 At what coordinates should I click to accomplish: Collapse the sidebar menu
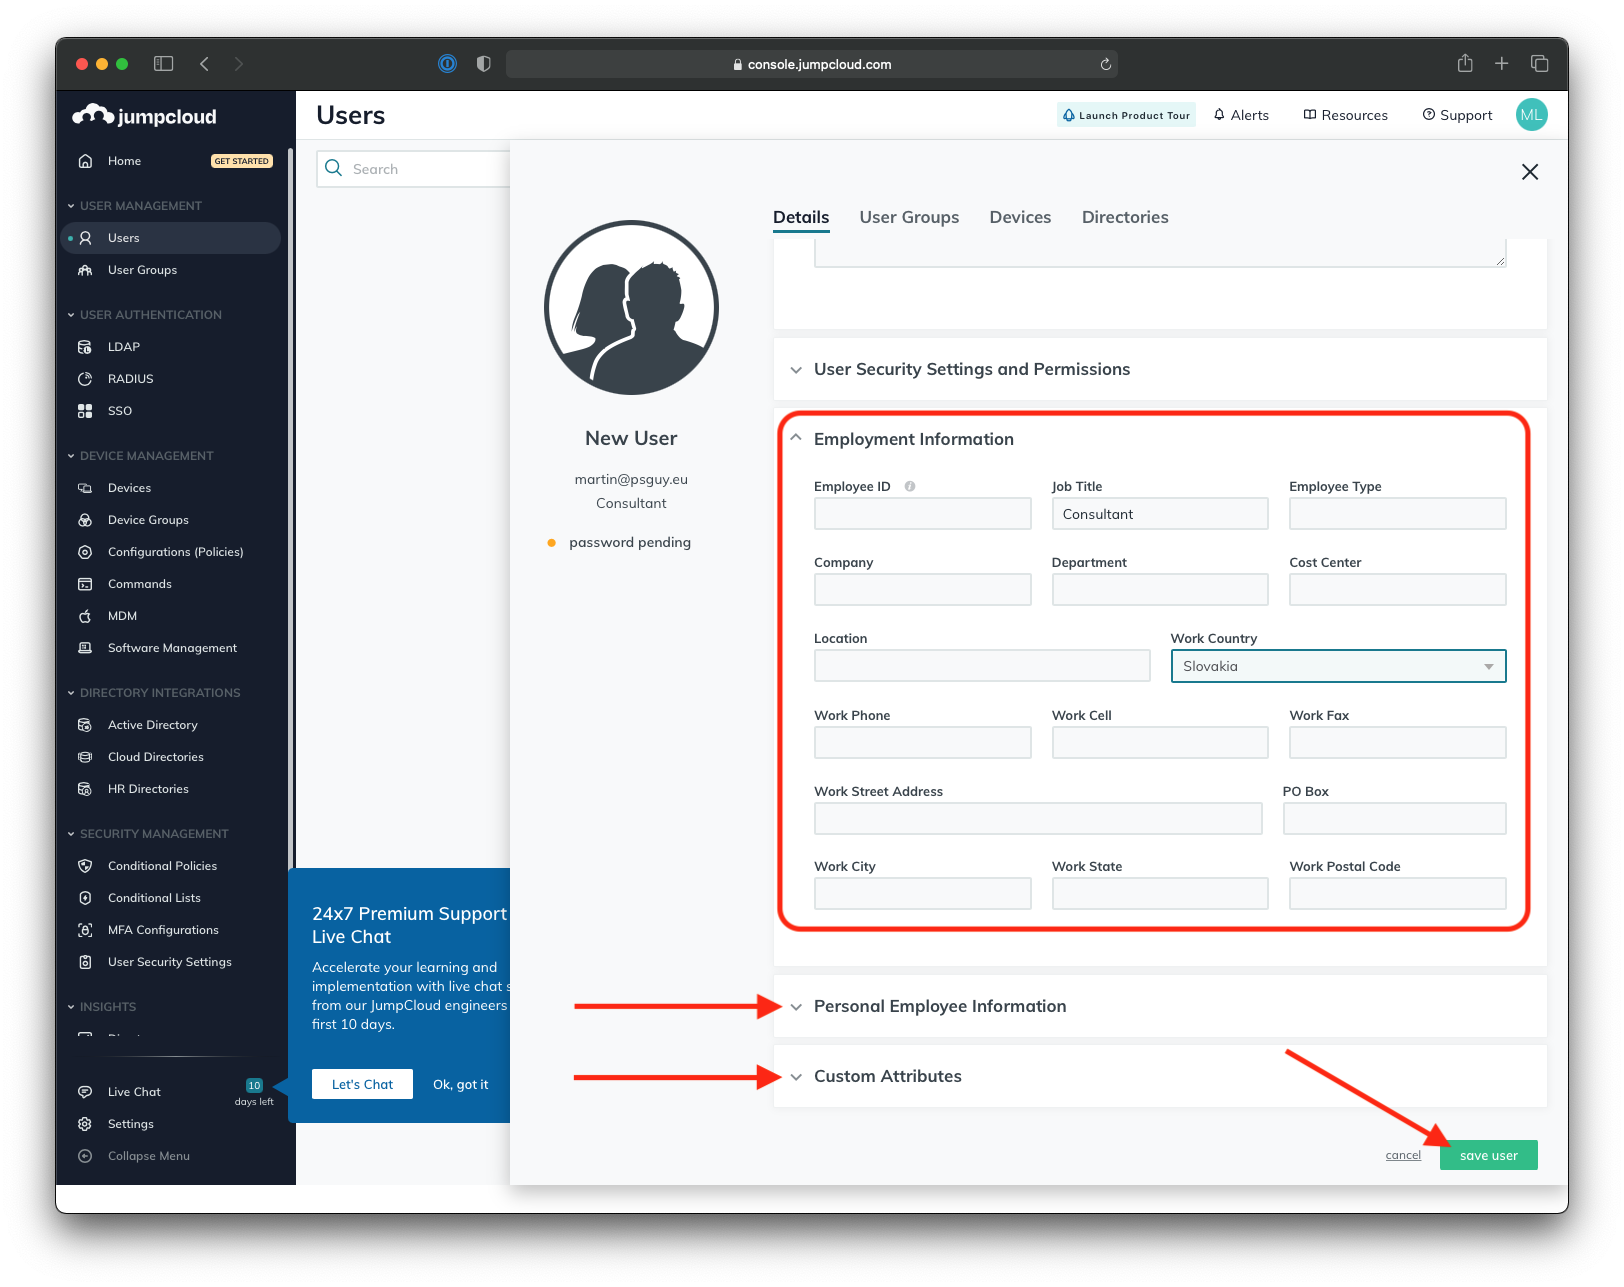[148, 1156]
